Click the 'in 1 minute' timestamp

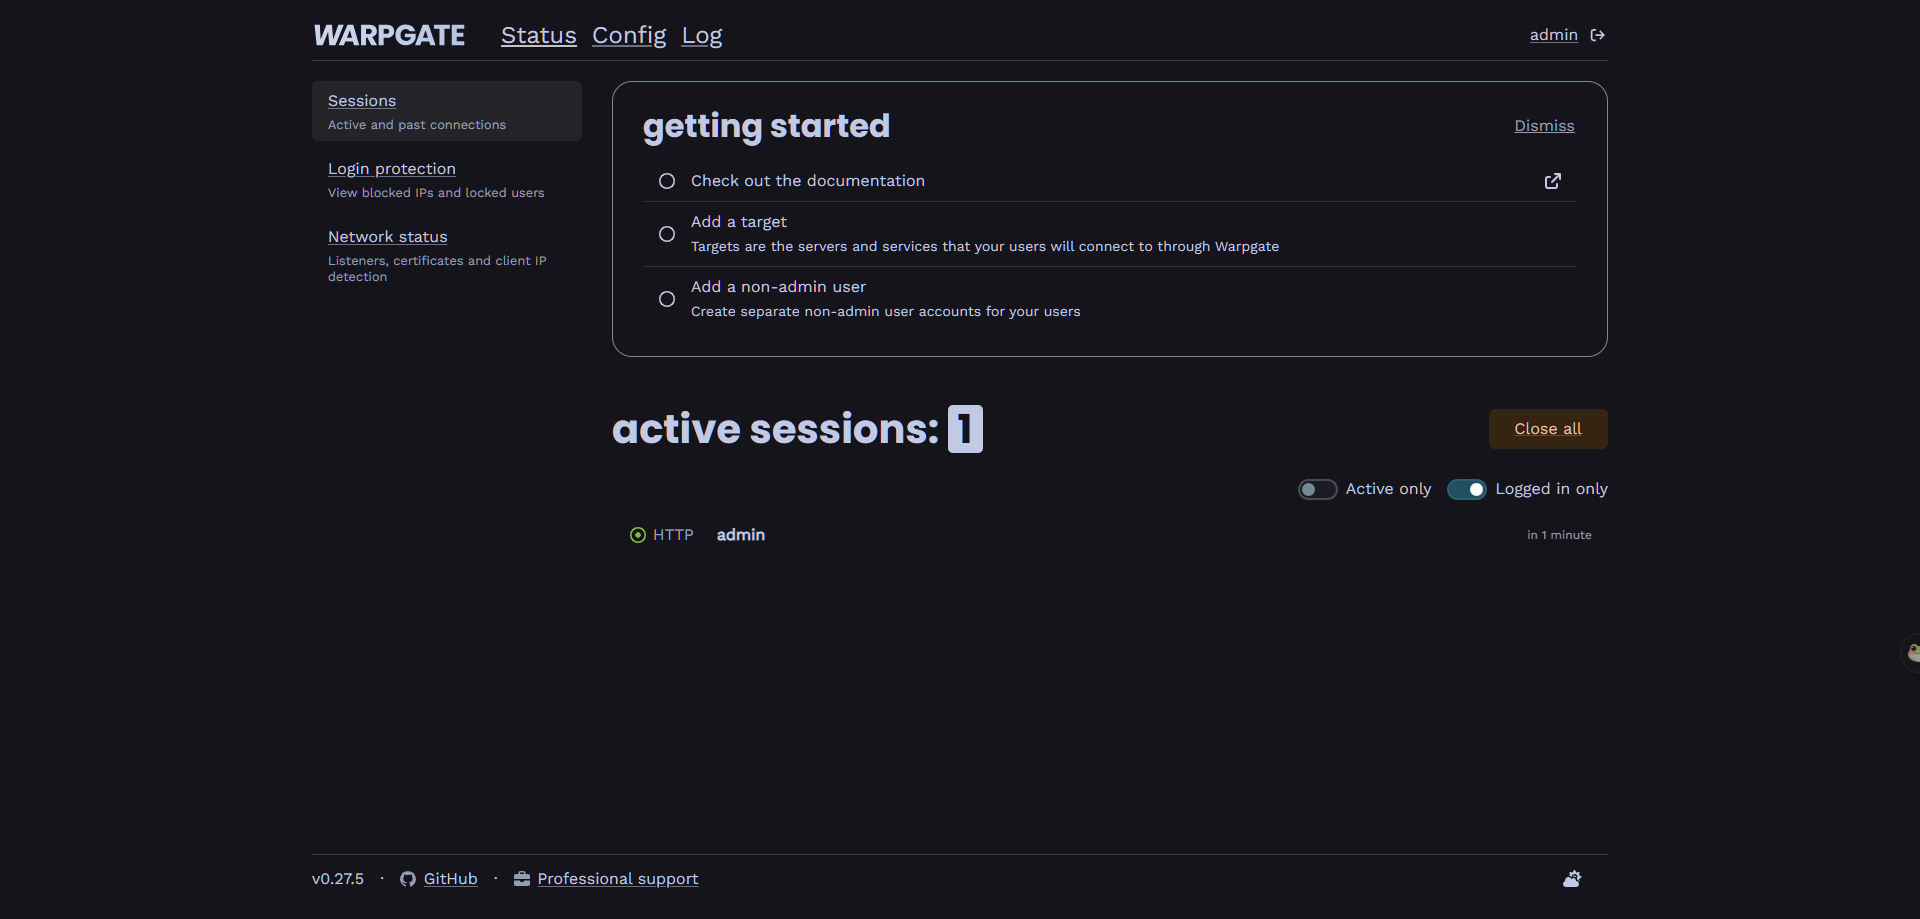tap(1559, 535)
